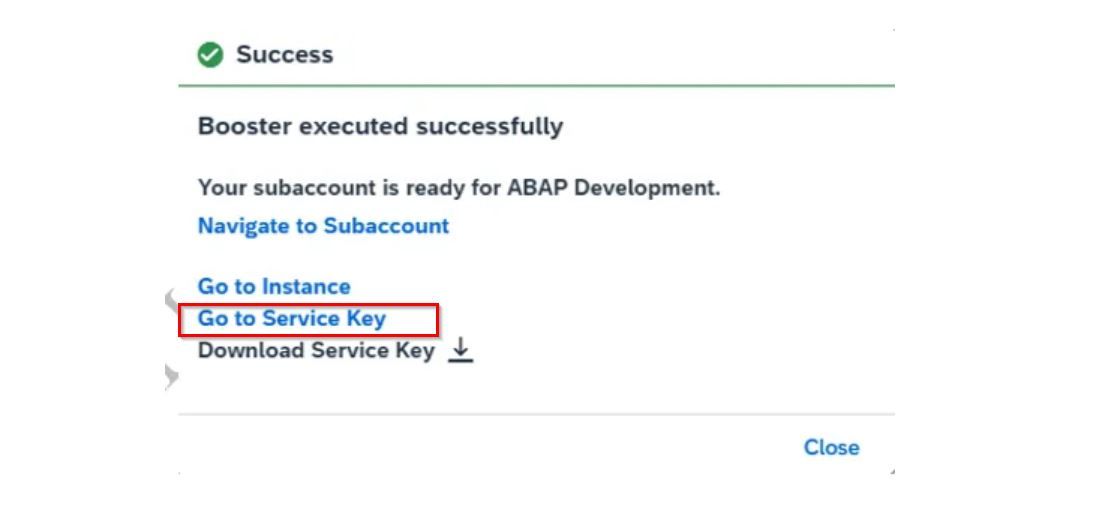Image resolution: width=1116 pixels, height=517 pixels.
Task: Open the Navigate to Subaccount link
Action: click(323, 226)
